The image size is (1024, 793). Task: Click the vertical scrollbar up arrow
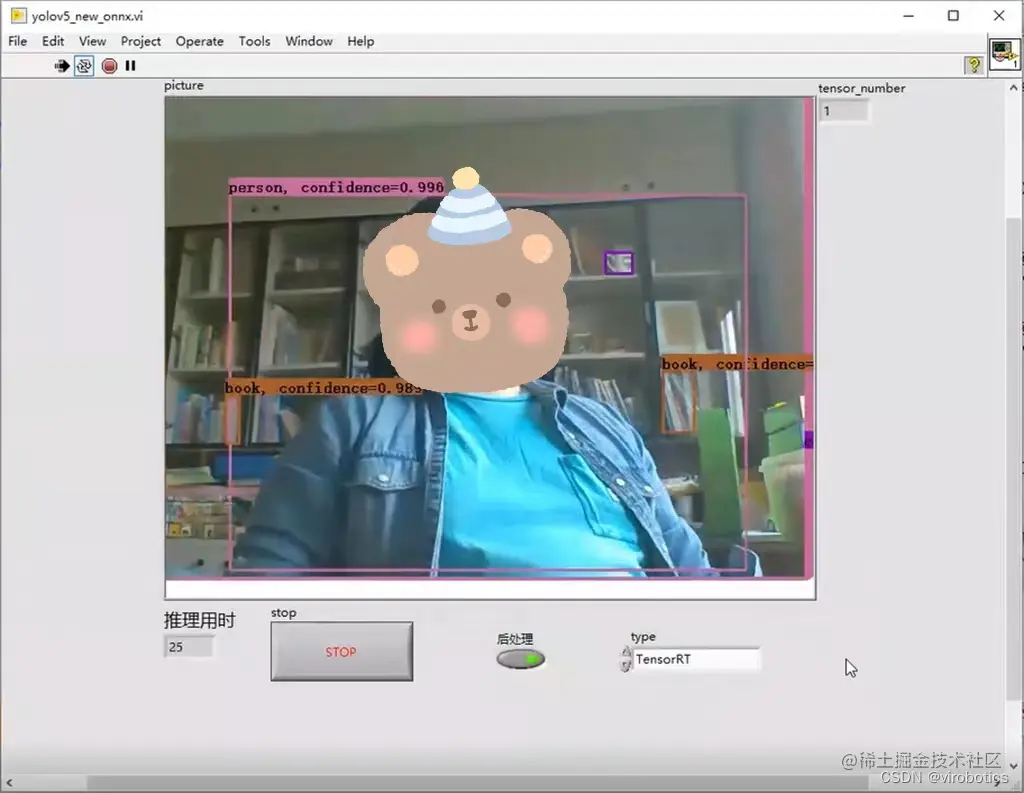[1014, 88]
